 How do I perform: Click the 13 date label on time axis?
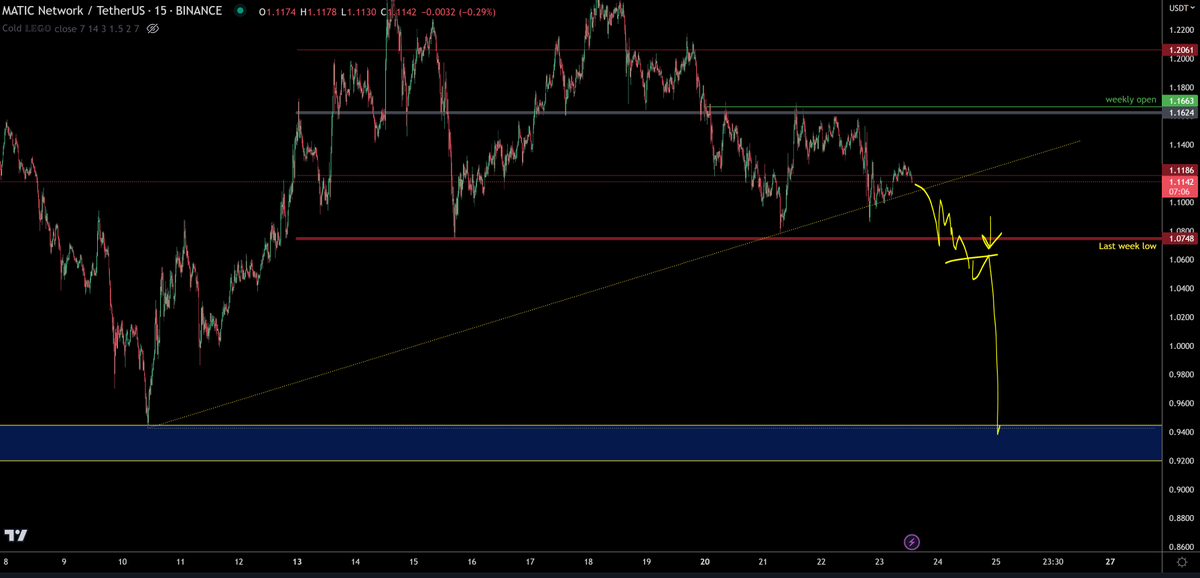(x=297, y=562)
